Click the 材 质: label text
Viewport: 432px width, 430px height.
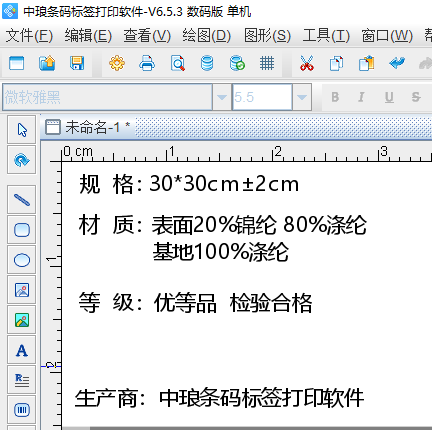click(x=111, y=225)
